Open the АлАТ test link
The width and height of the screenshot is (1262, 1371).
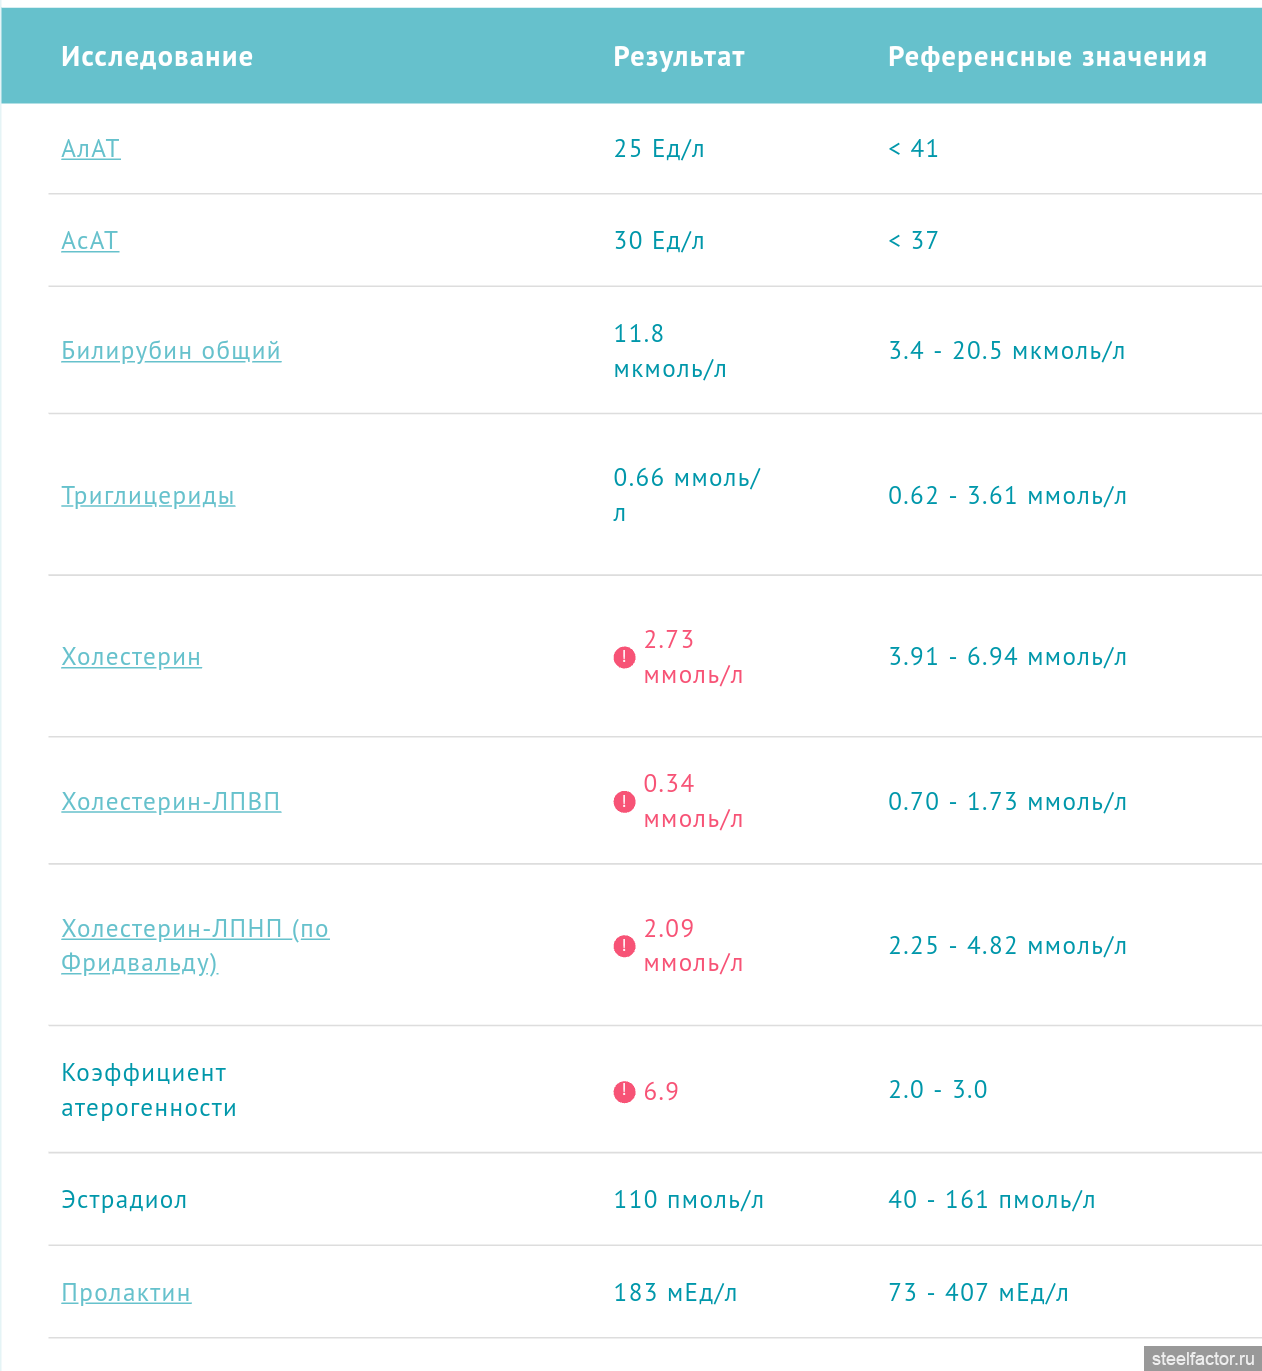click(91, 149)
